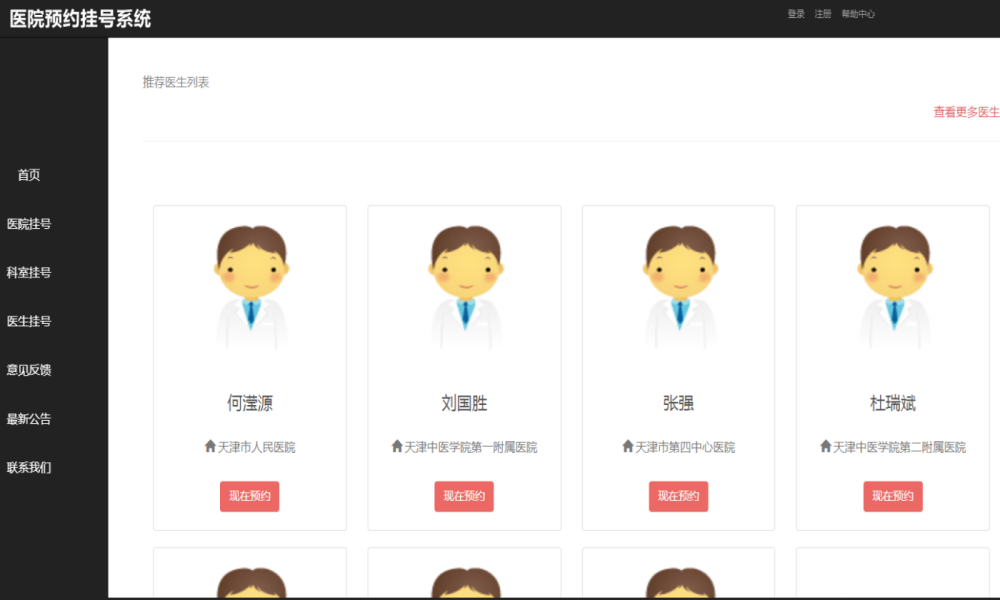Open 联系我们 in the sidebar
The height and width of the screenshot is (600, 1000).
point(29,467)
